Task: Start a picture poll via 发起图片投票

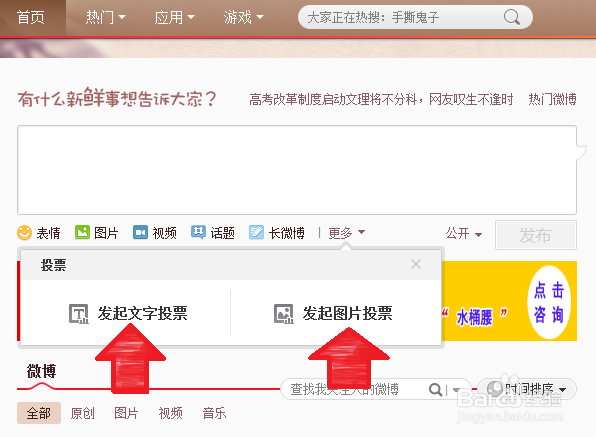Action: click(x=333, y=314)
